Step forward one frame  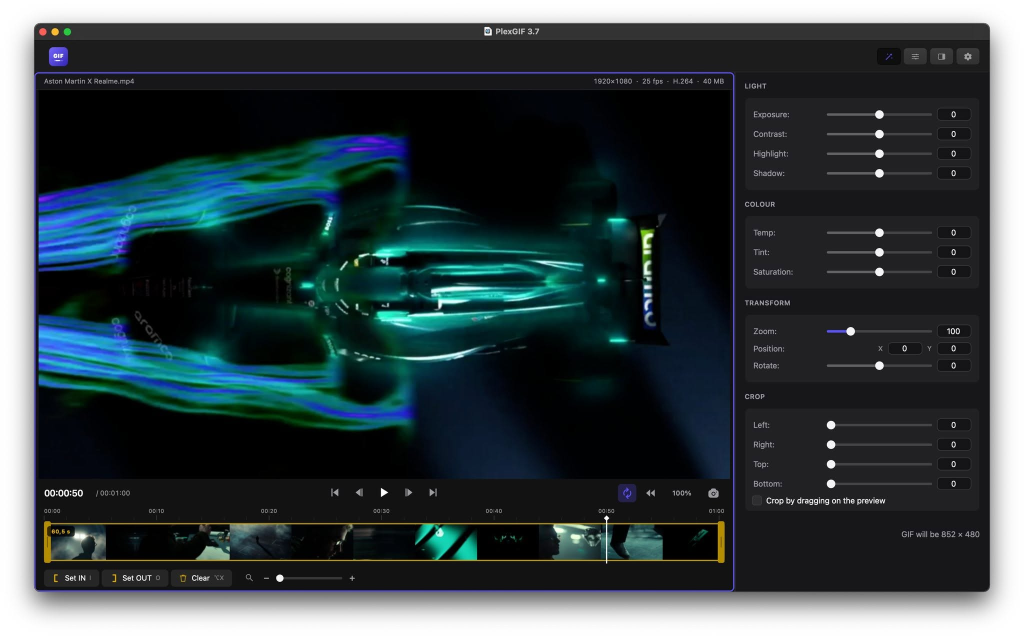coord(408,493)
